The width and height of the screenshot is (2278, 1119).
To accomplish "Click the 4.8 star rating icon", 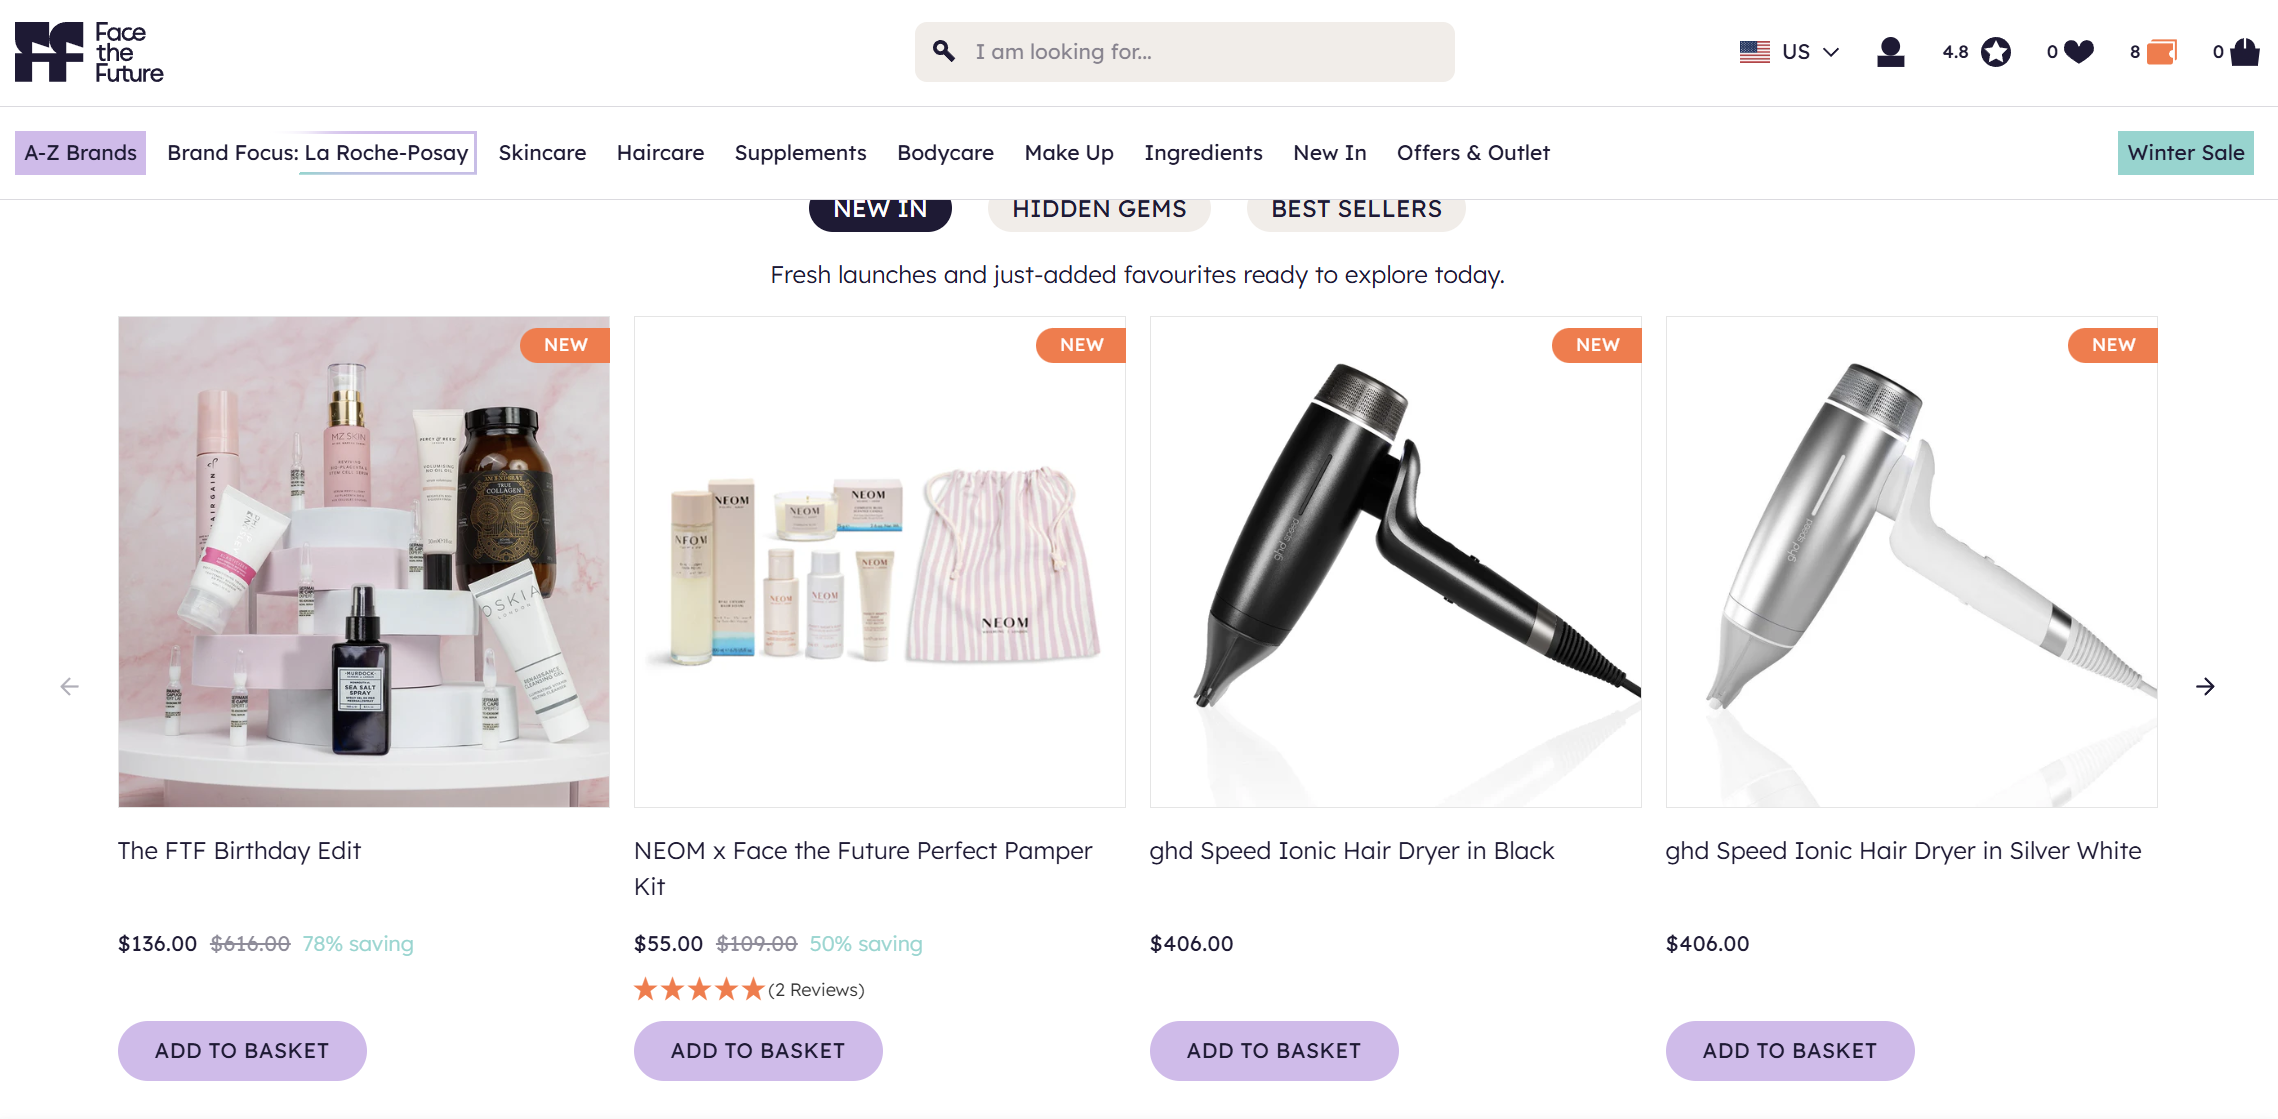I will 1996,52.
